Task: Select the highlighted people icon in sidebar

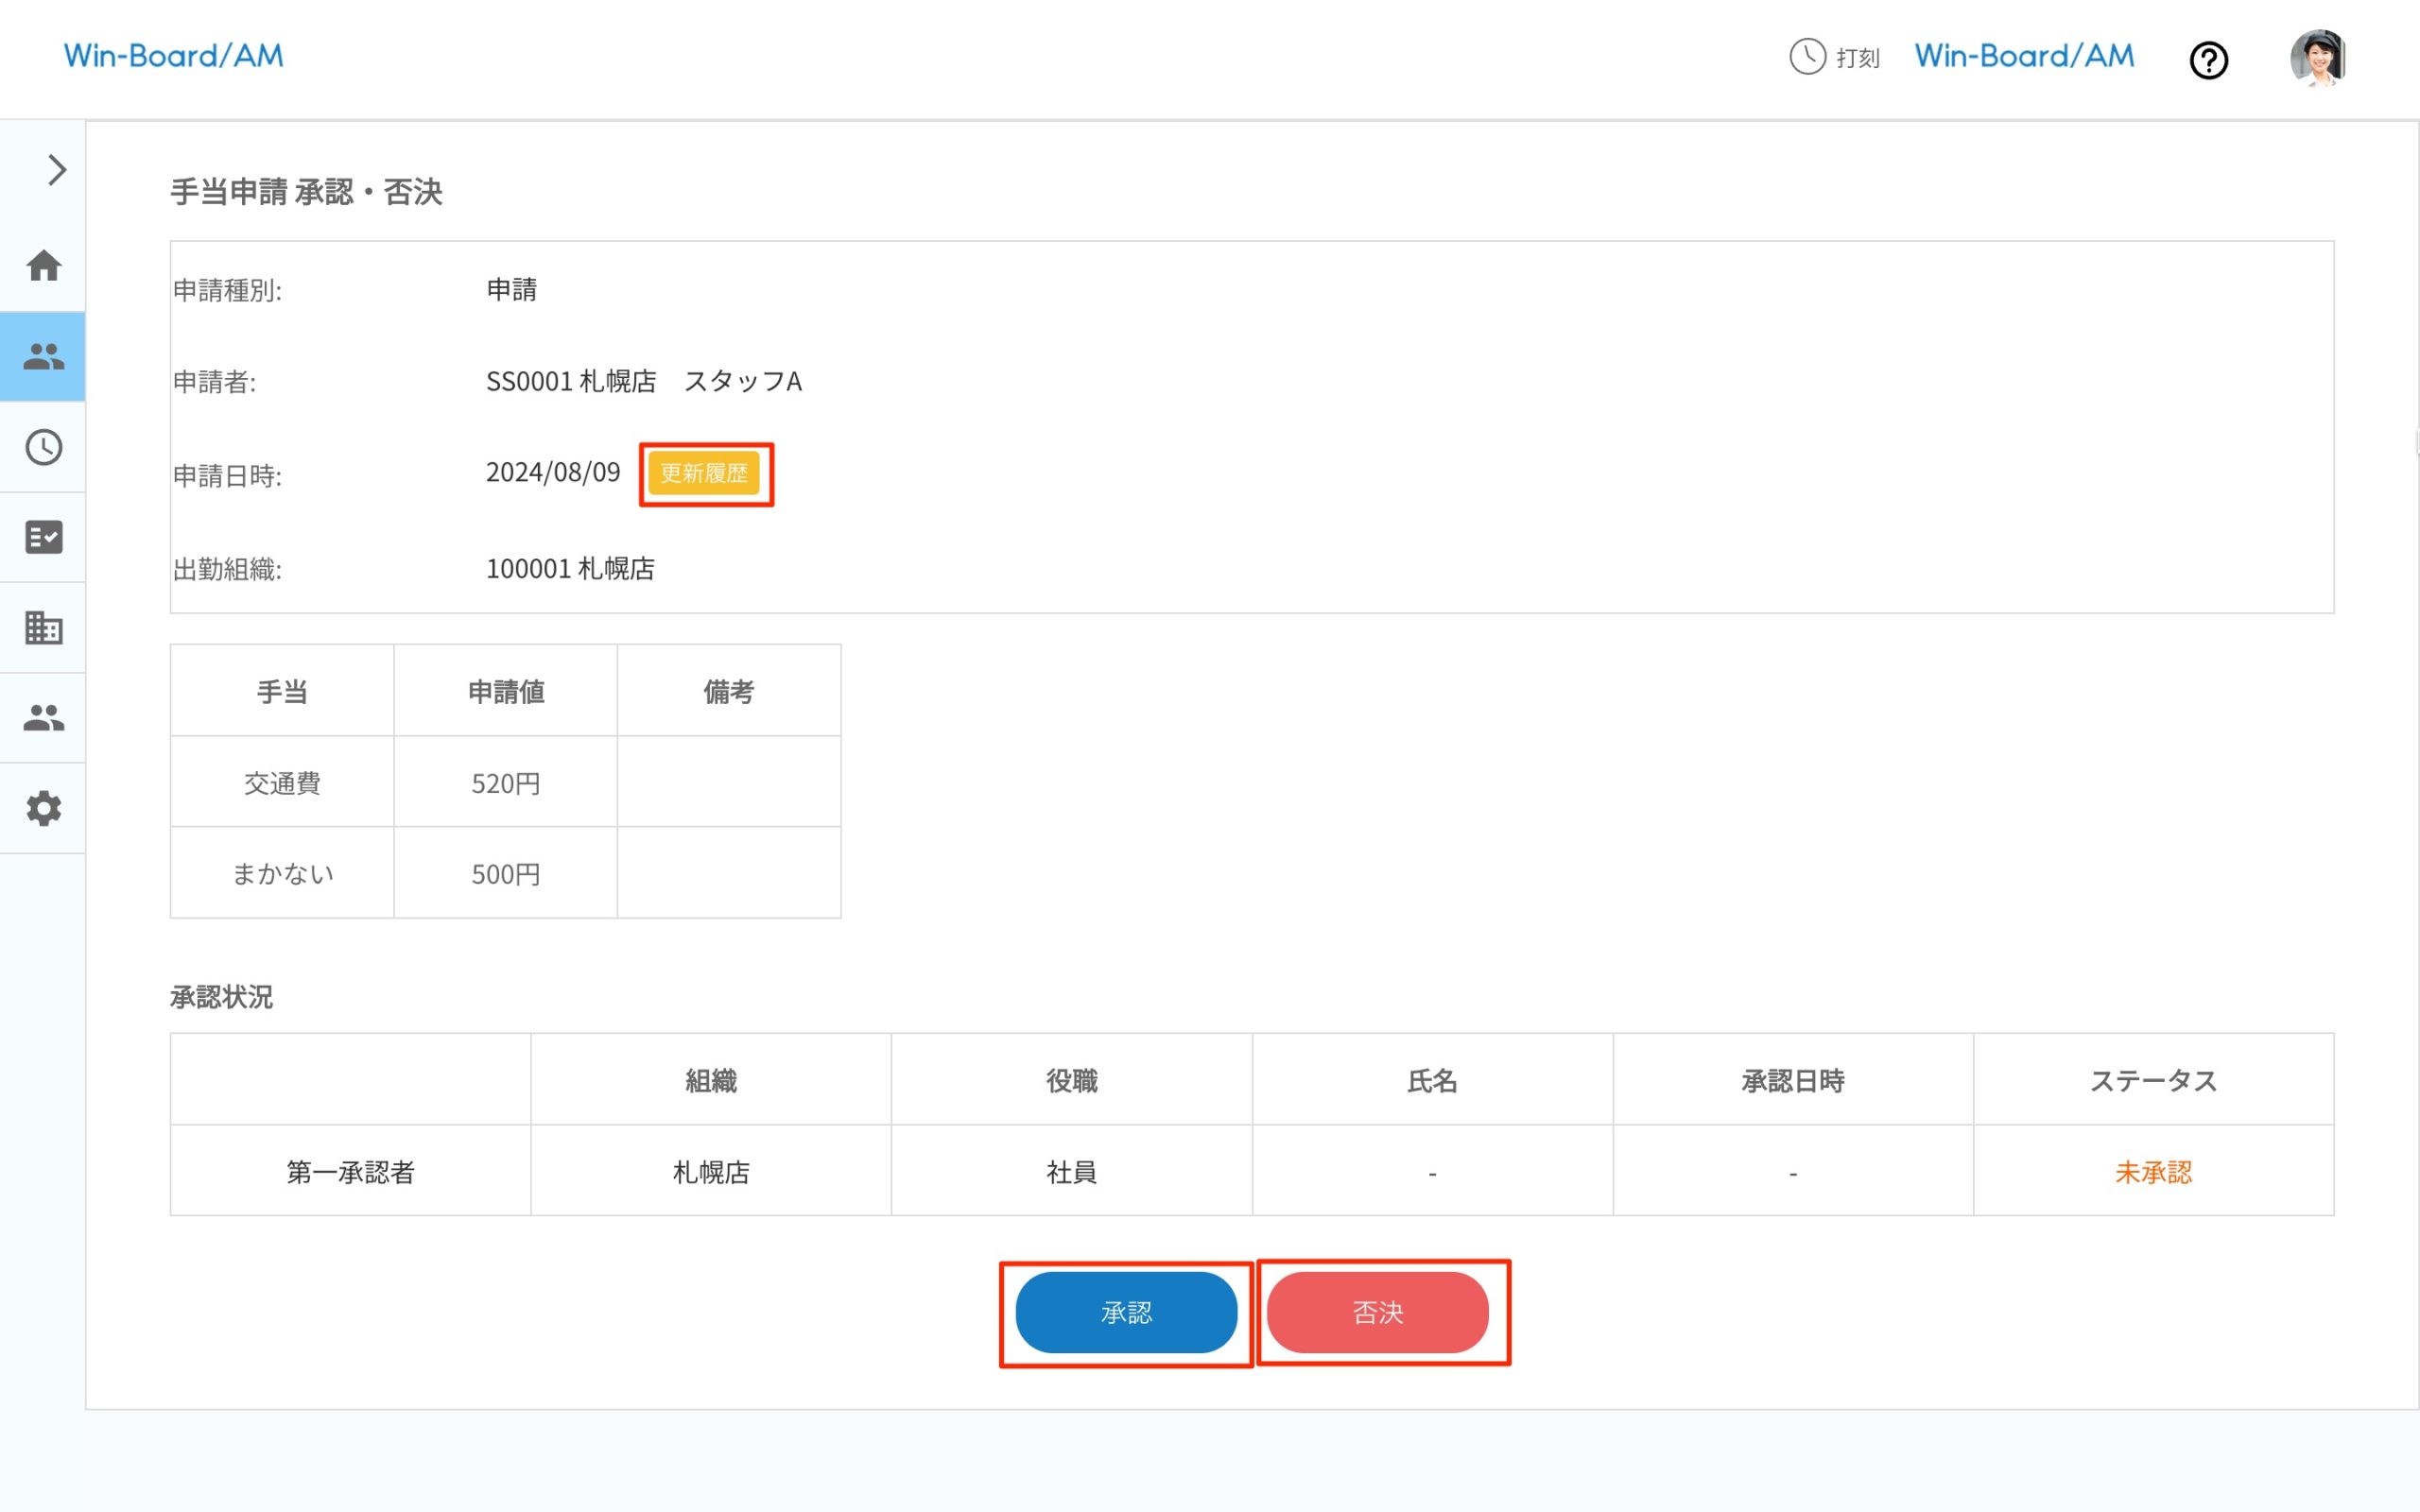Action: 43,356
